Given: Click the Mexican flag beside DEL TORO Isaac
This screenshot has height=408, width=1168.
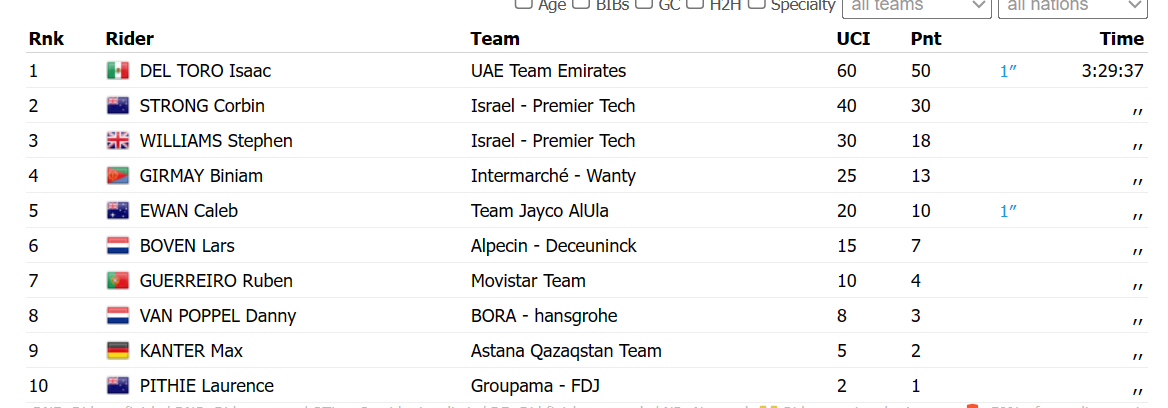Looking at the screenshot, I should 118,71.
